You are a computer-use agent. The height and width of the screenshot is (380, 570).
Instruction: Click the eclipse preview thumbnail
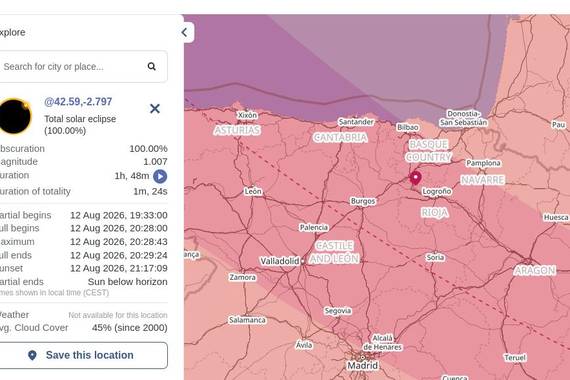point(15,116)
